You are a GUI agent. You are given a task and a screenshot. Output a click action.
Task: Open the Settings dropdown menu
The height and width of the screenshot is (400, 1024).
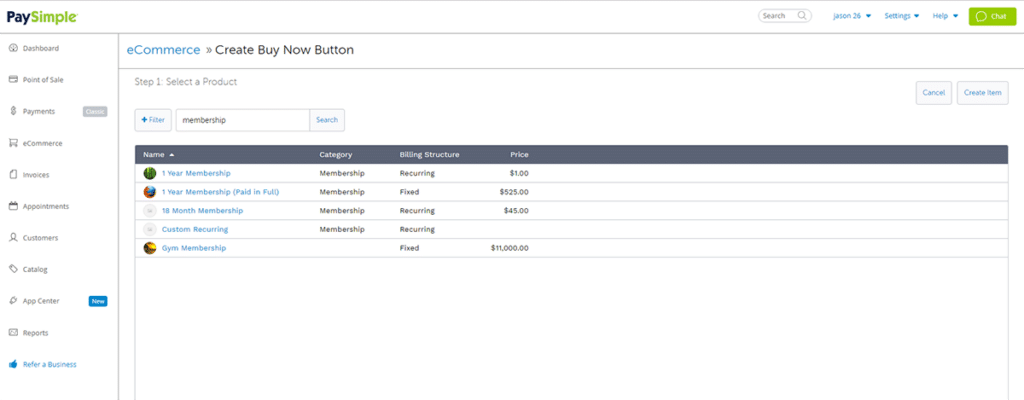[x=902, y=16]
